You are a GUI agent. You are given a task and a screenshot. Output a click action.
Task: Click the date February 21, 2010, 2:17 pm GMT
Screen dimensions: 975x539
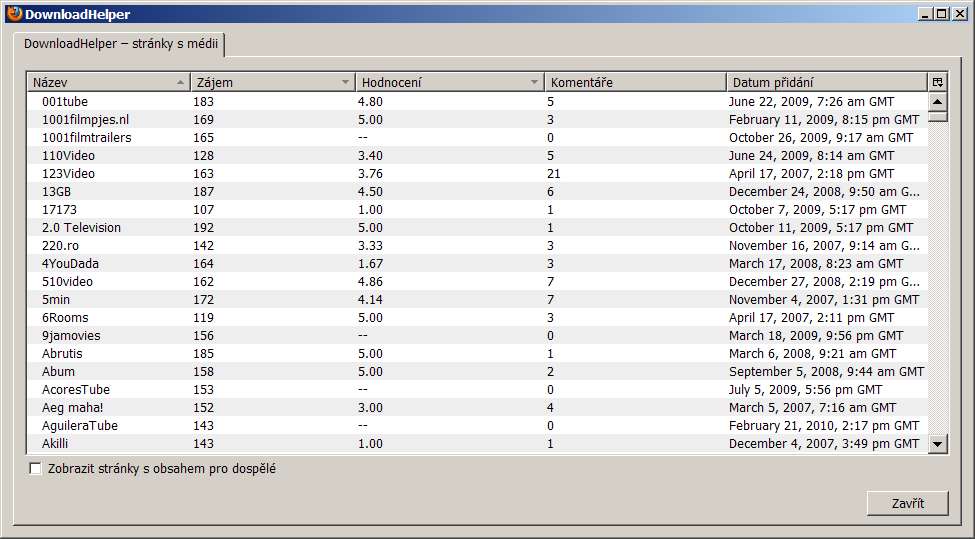(824, 426)
